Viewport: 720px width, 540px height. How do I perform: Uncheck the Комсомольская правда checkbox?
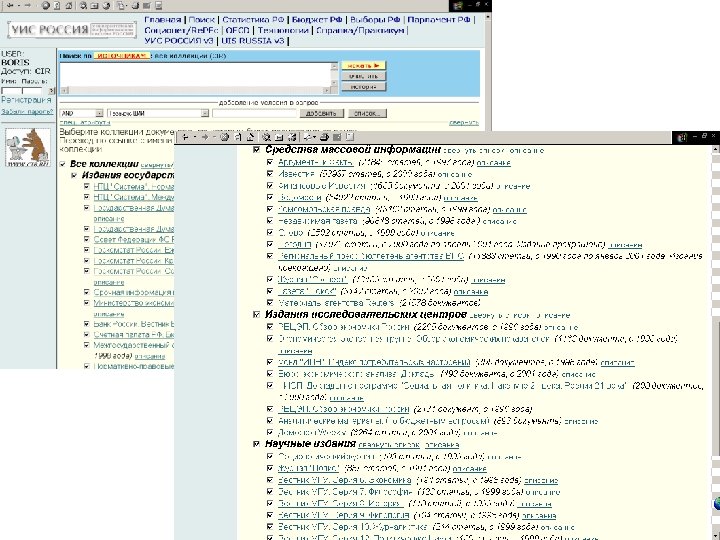270,209
